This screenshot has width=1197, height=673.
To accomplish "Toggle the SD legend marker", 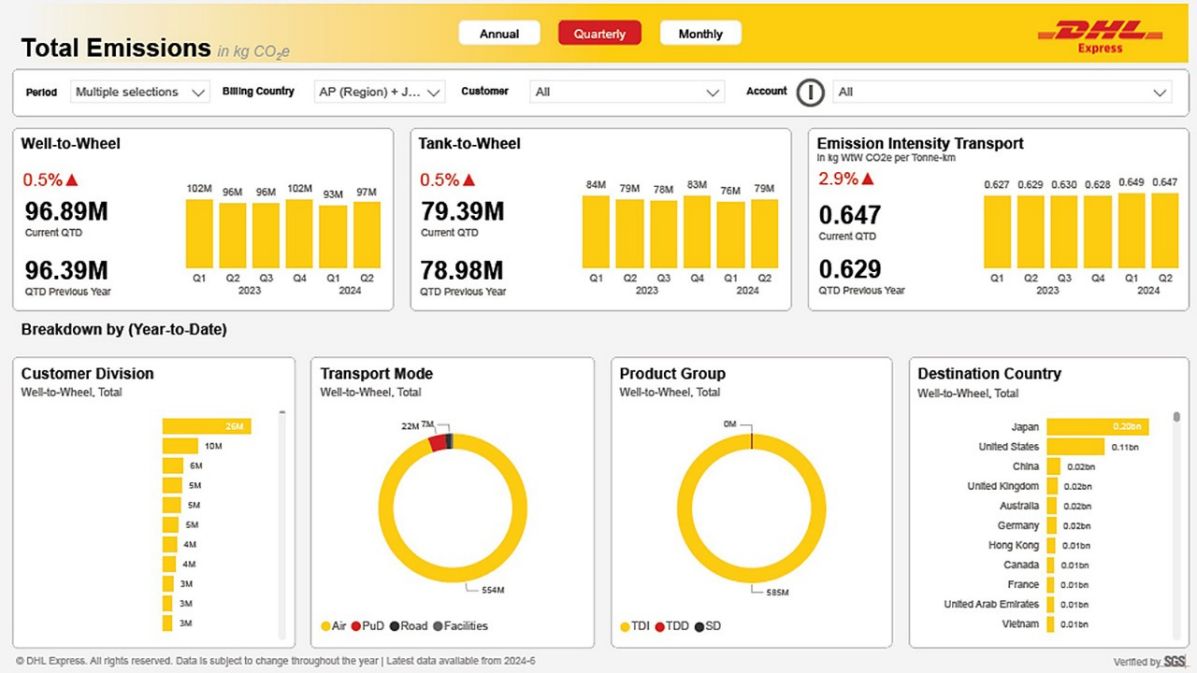I will [699, 626].
